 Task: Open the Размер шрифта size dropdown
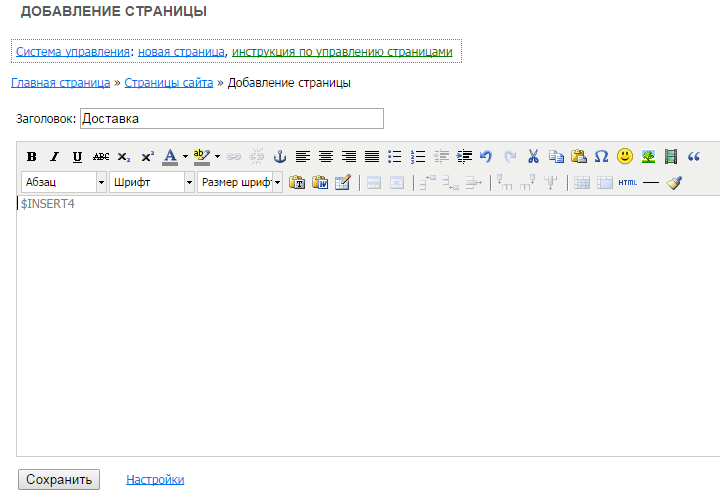pyautogui.click(x=240, y=183)
